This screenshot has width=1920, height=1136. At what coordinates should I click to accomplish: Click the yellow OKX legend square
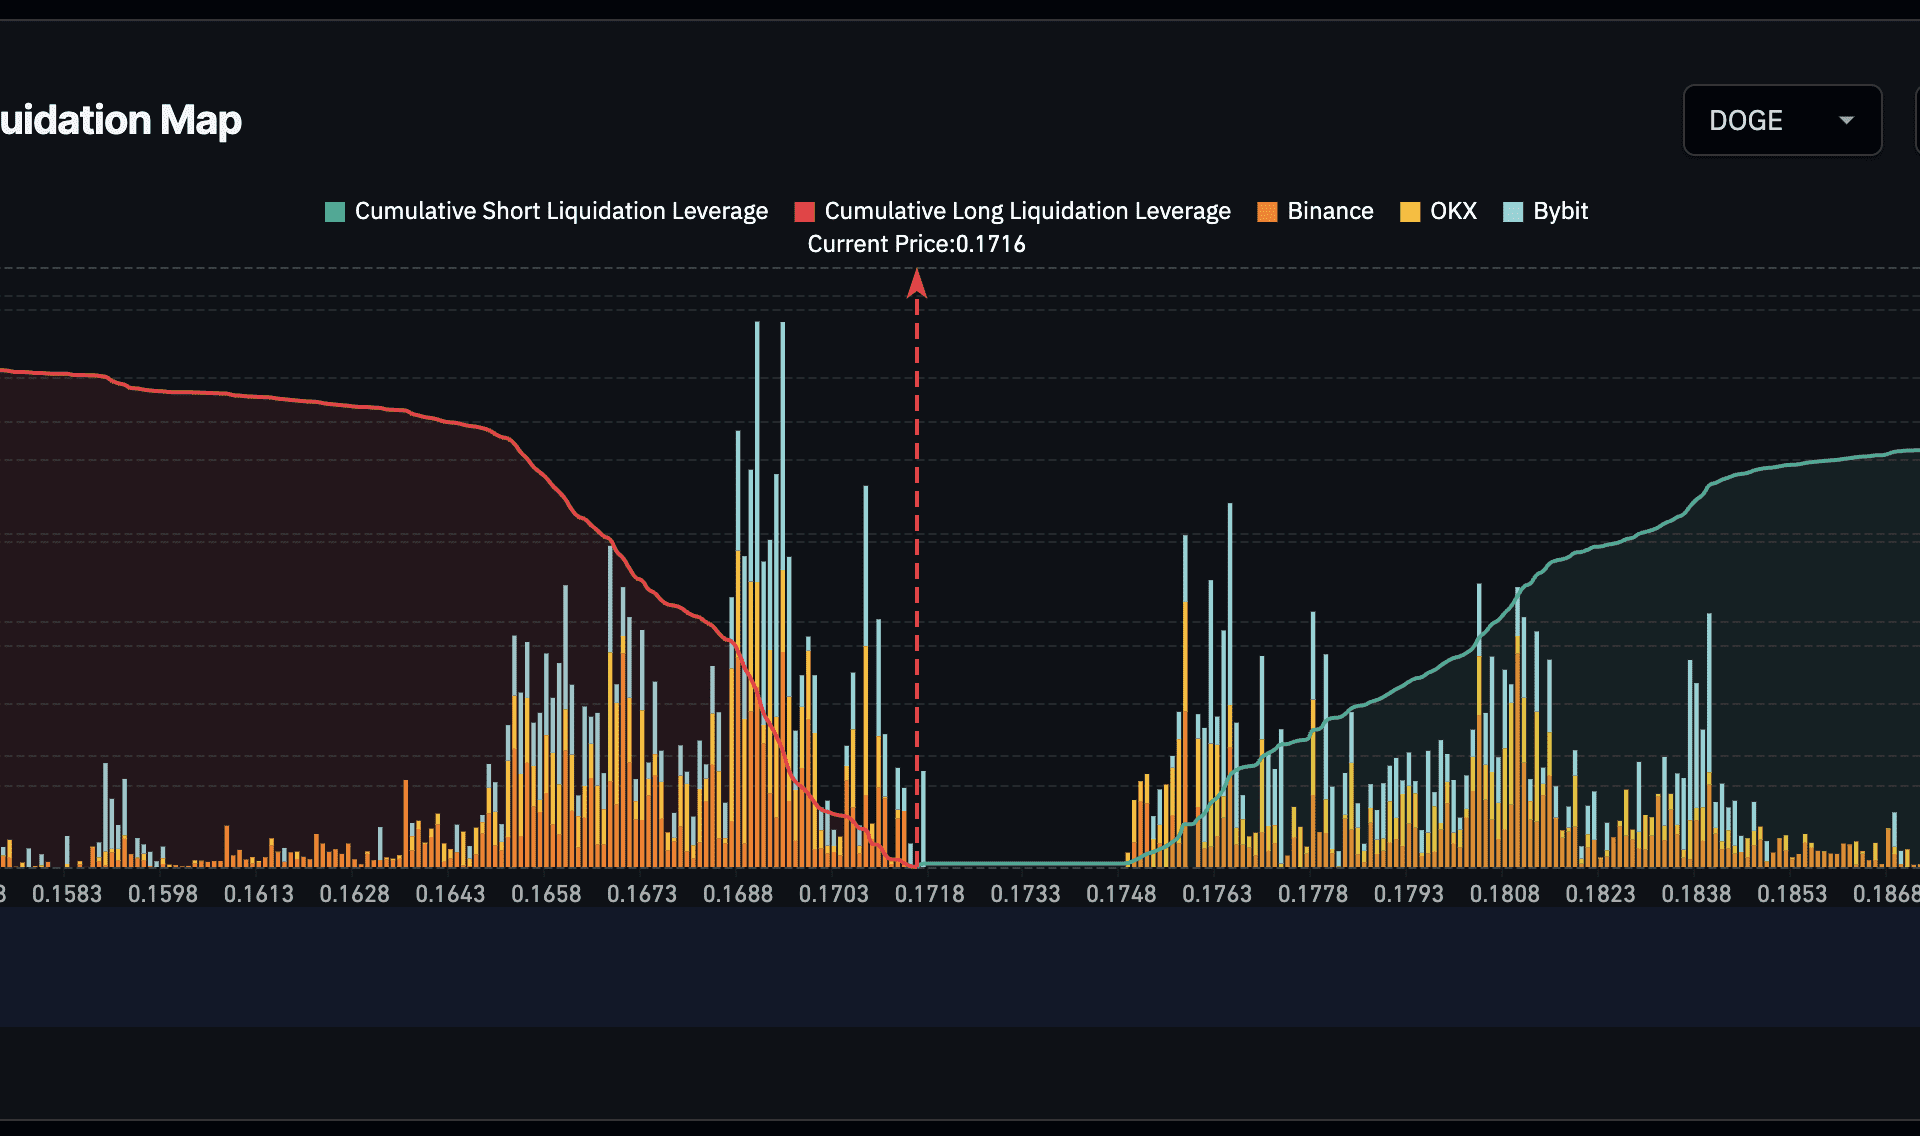click(x=1409, y=211)
